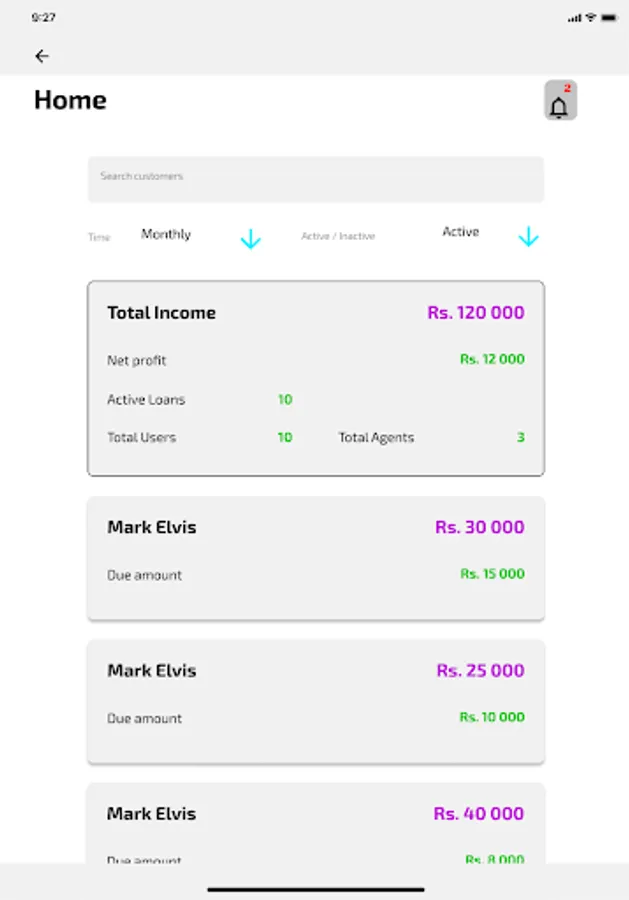Screen dimensions: 629x900
Task: Select the first Mark Elvis customer card
Action: 315,557
